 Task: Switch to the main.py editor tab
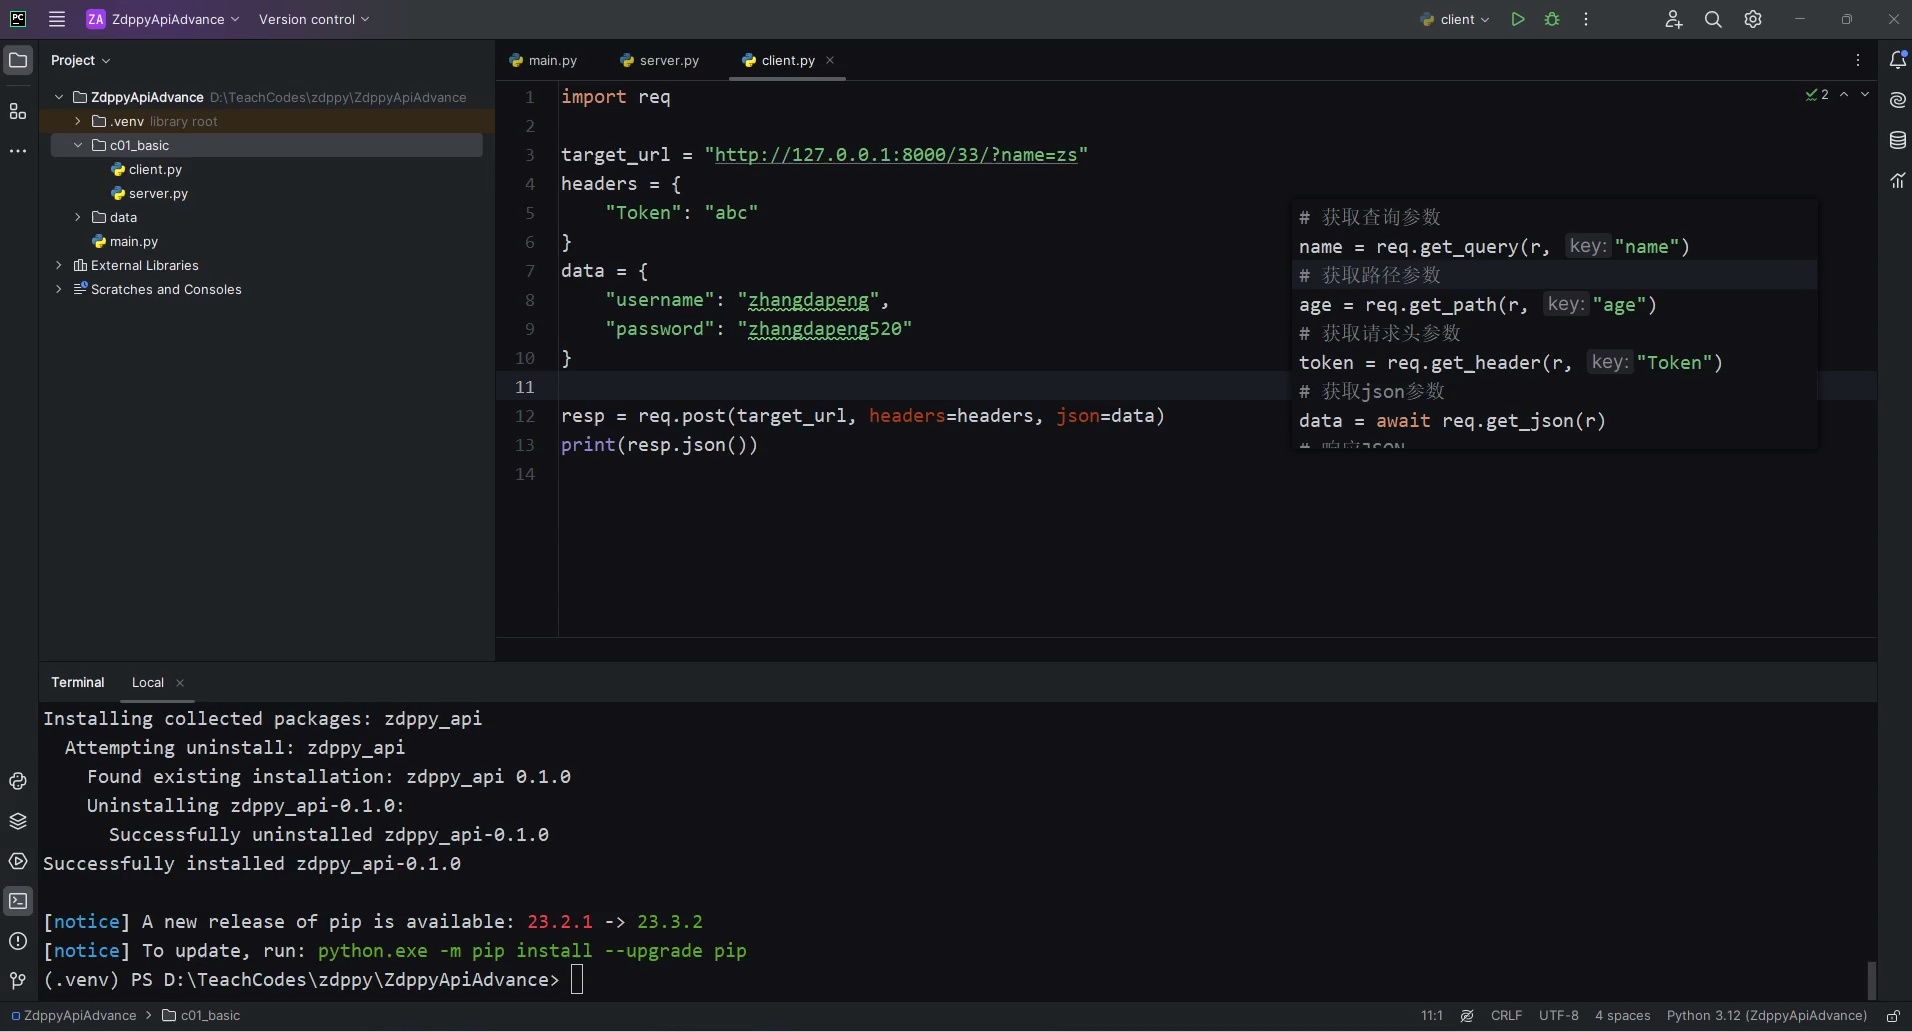click(x=553, y=60)
